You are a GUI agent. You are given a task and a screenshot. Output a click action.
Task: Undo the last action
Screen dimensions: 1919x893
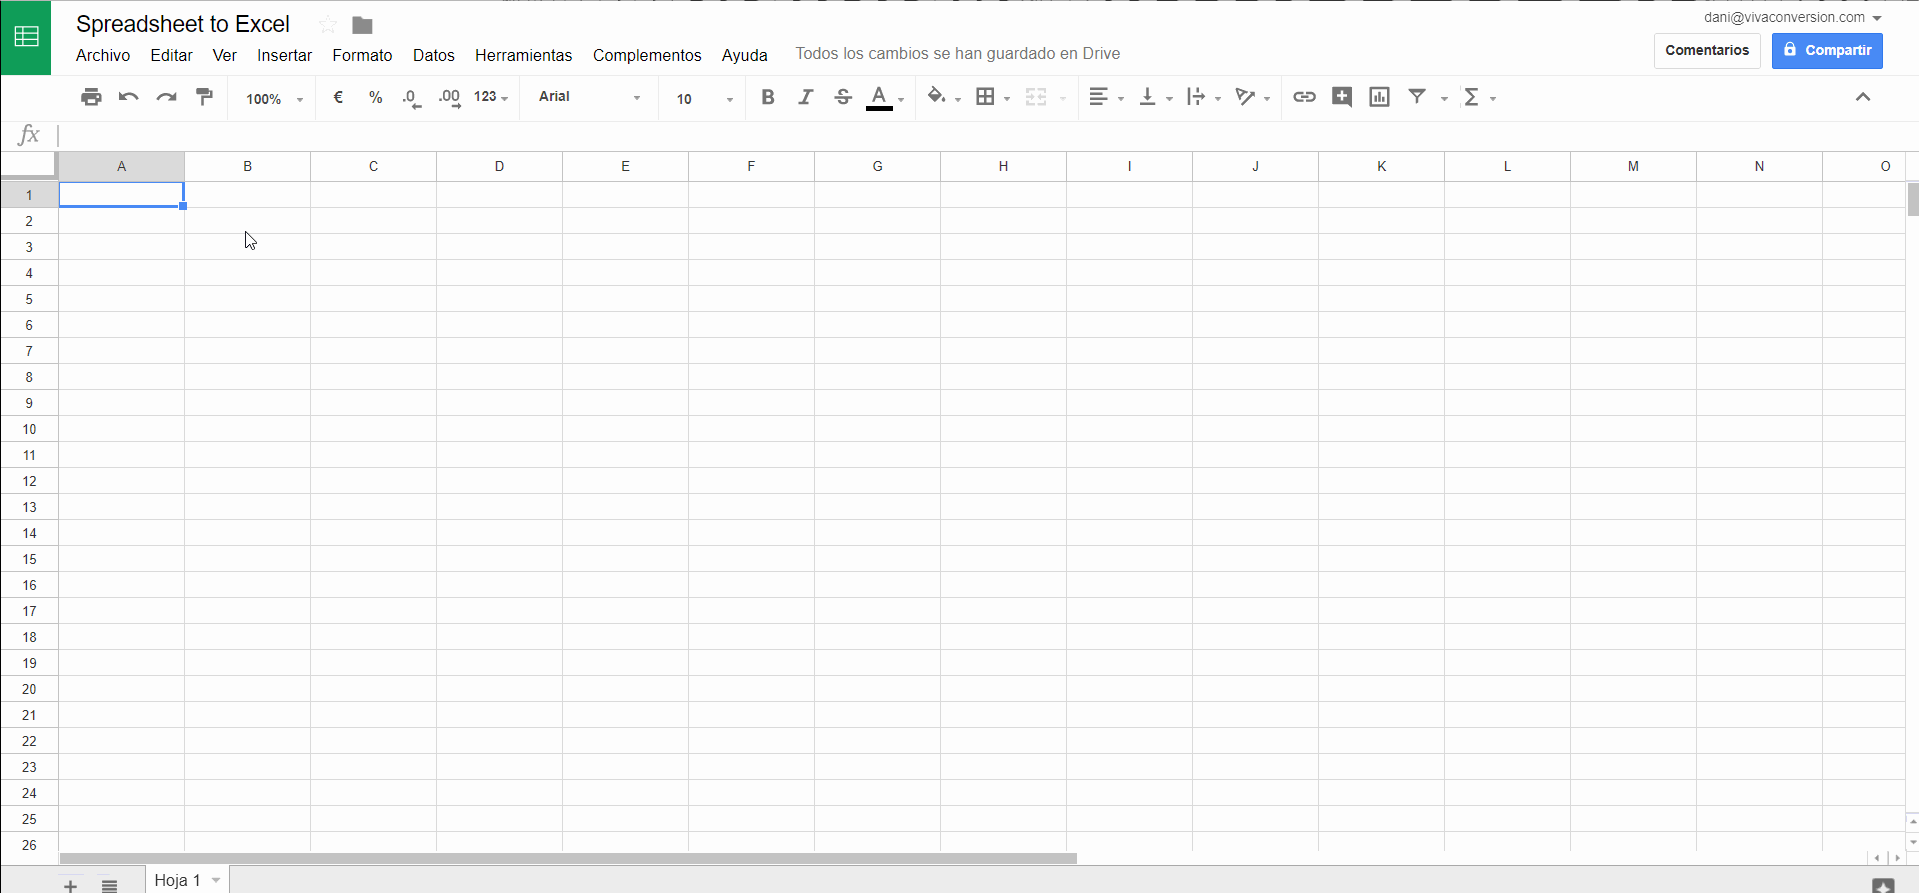click(128, 97)
